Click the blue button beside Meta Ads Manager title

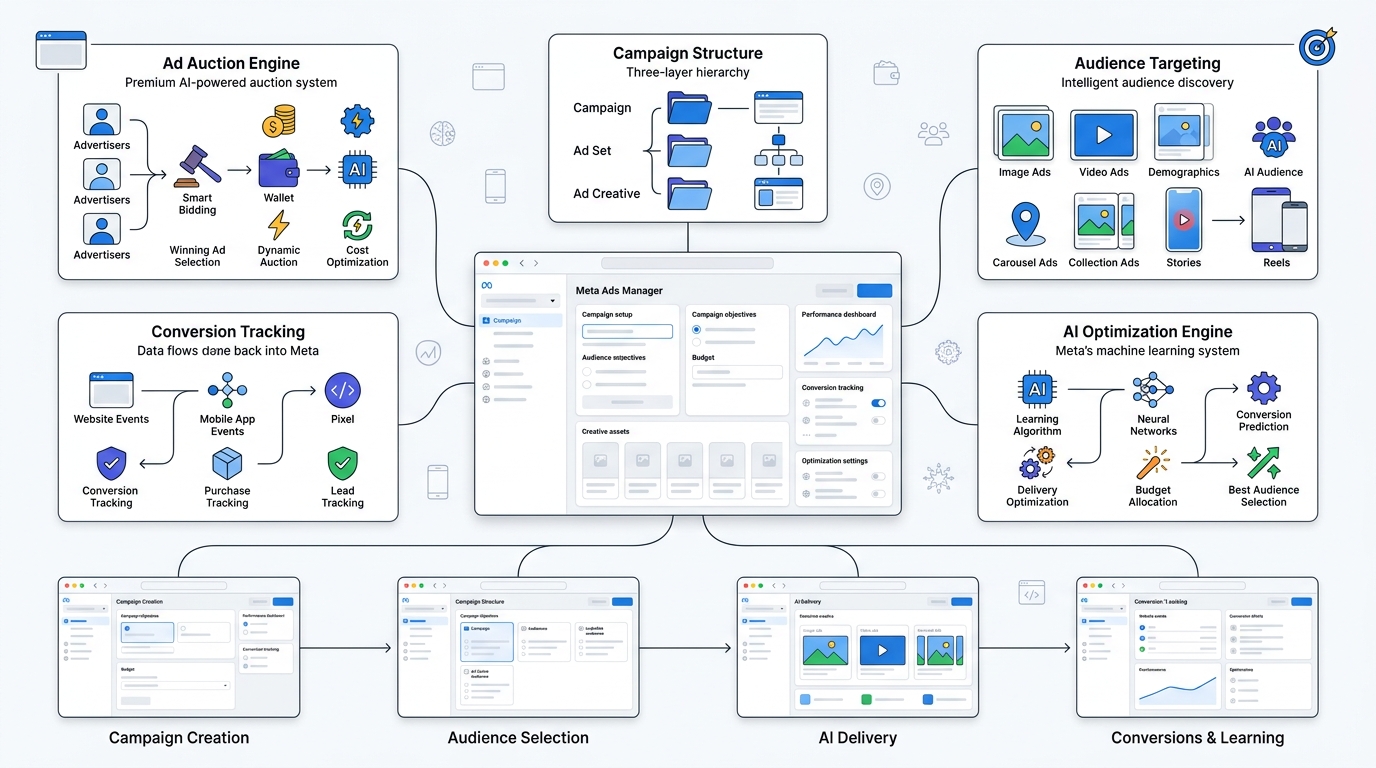point(874,291)
